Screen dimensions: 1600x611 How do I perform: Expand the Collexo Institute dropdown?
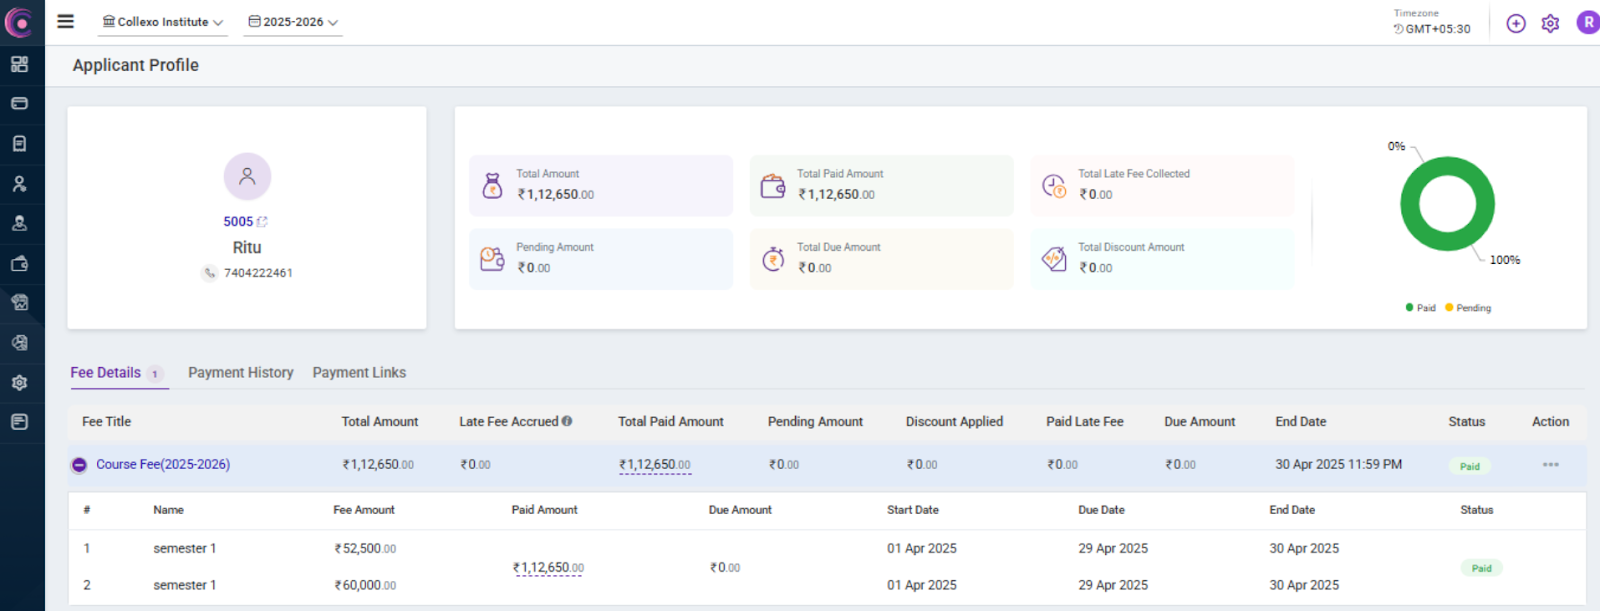click(163, 22)
